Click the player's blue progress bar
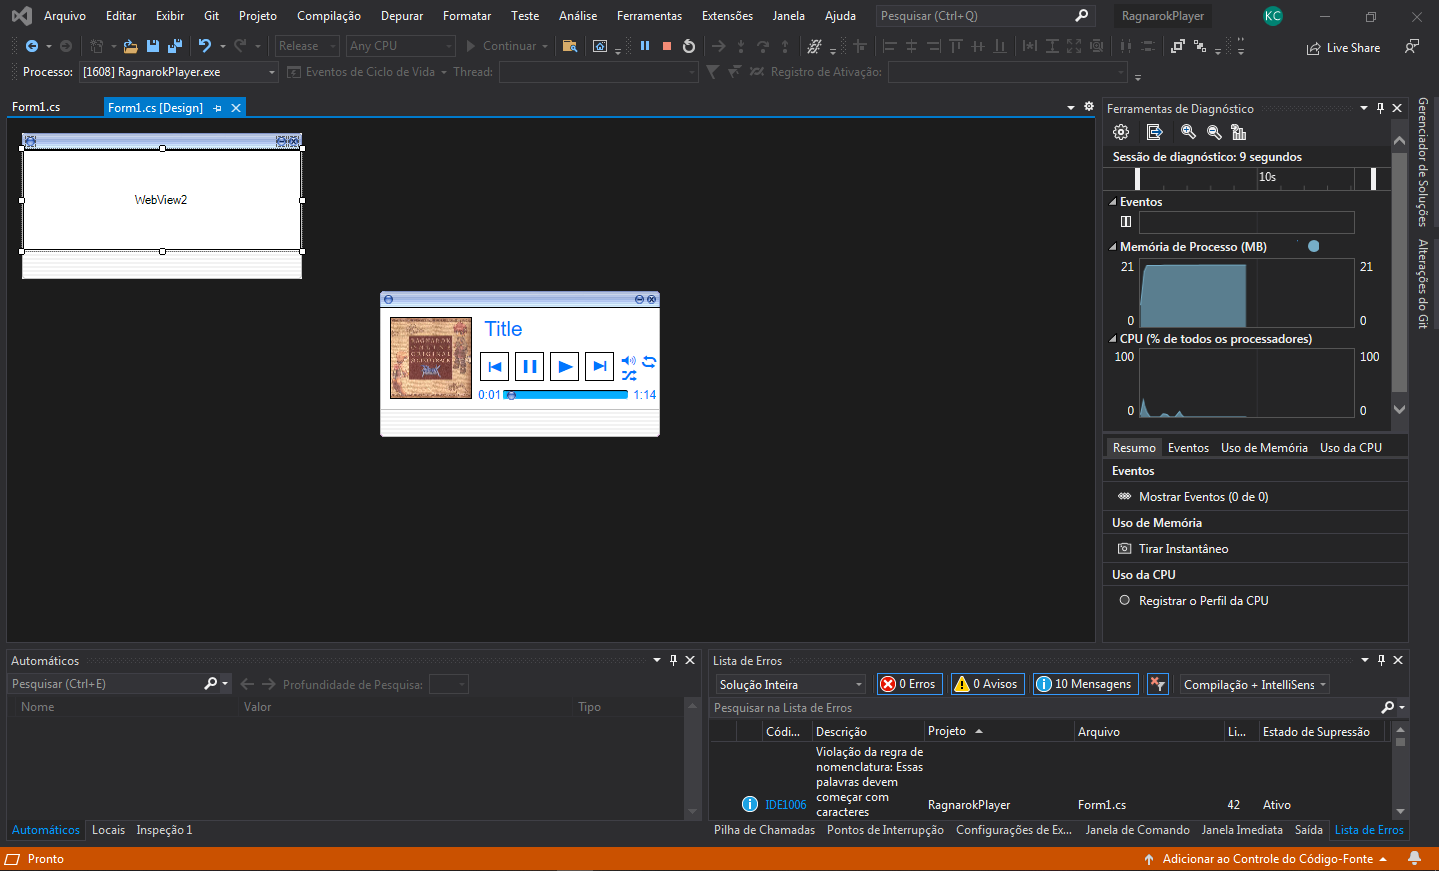This screenshot has height=871, width=1439. (570, 395)
